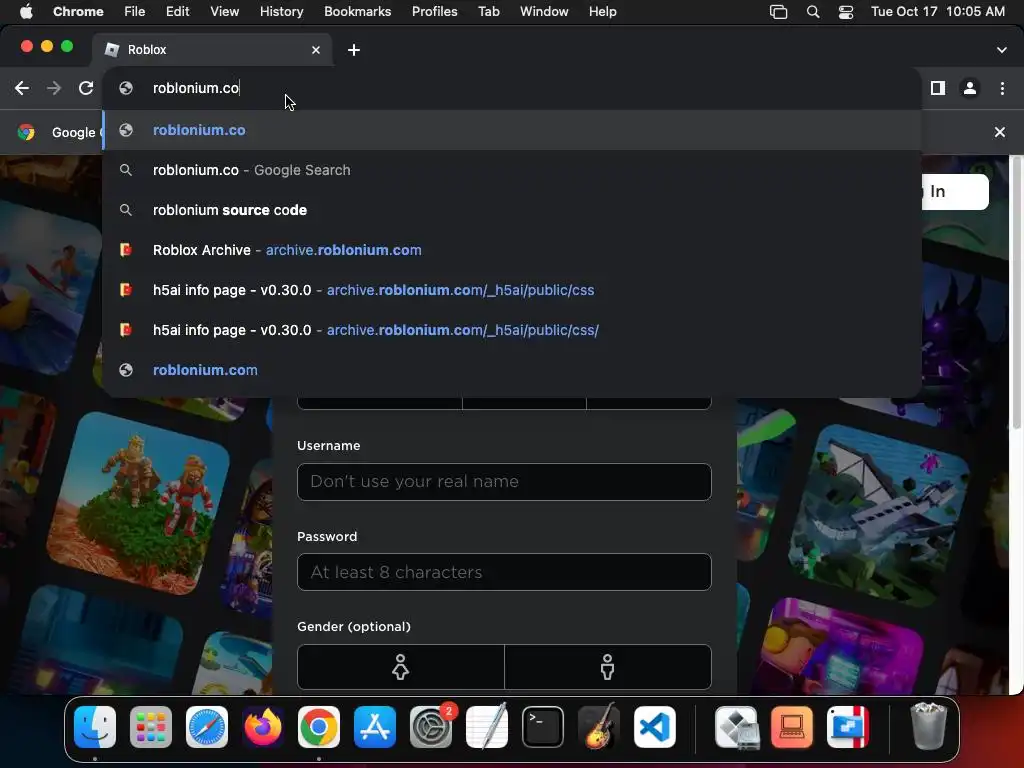
Task: Close the Roblox tab
Action: click(x=315, y=50)
